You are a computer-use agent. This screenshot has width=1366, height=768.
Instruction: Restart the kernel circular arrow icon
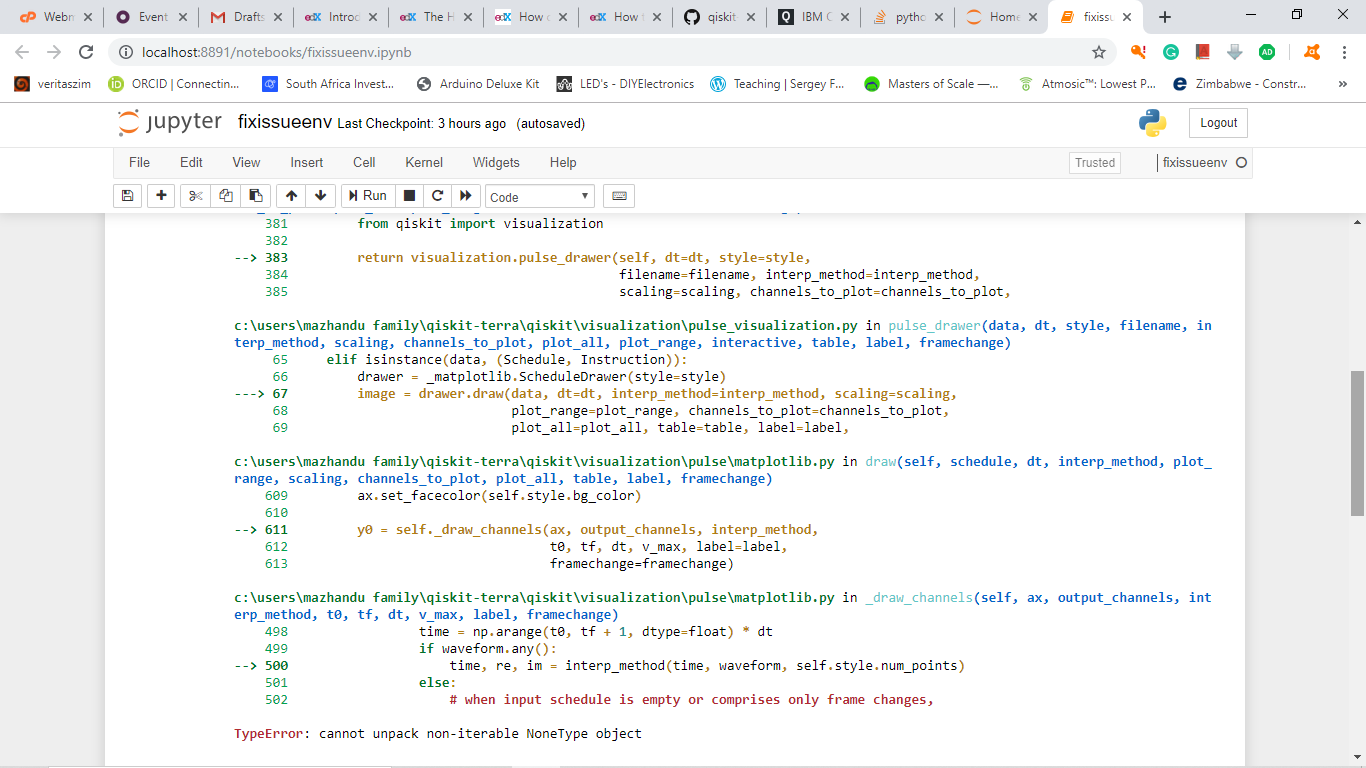(x=437, y=196)
